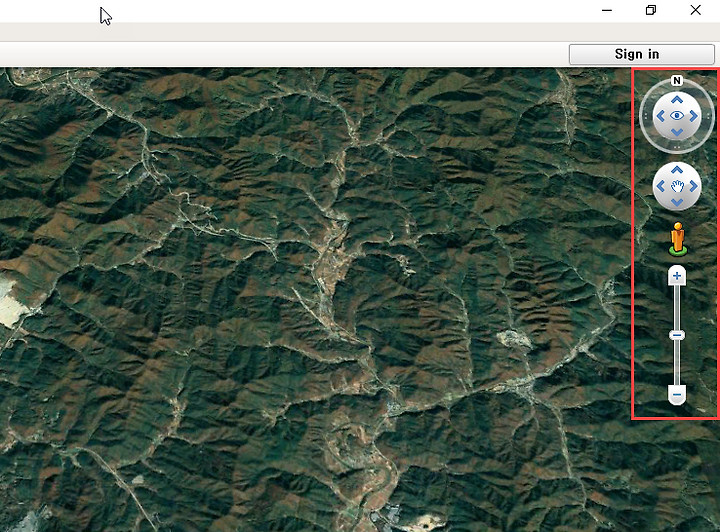This screenshot has width=720, height=532.
Task: Click the Sign in button
Action: coord(641,54)
